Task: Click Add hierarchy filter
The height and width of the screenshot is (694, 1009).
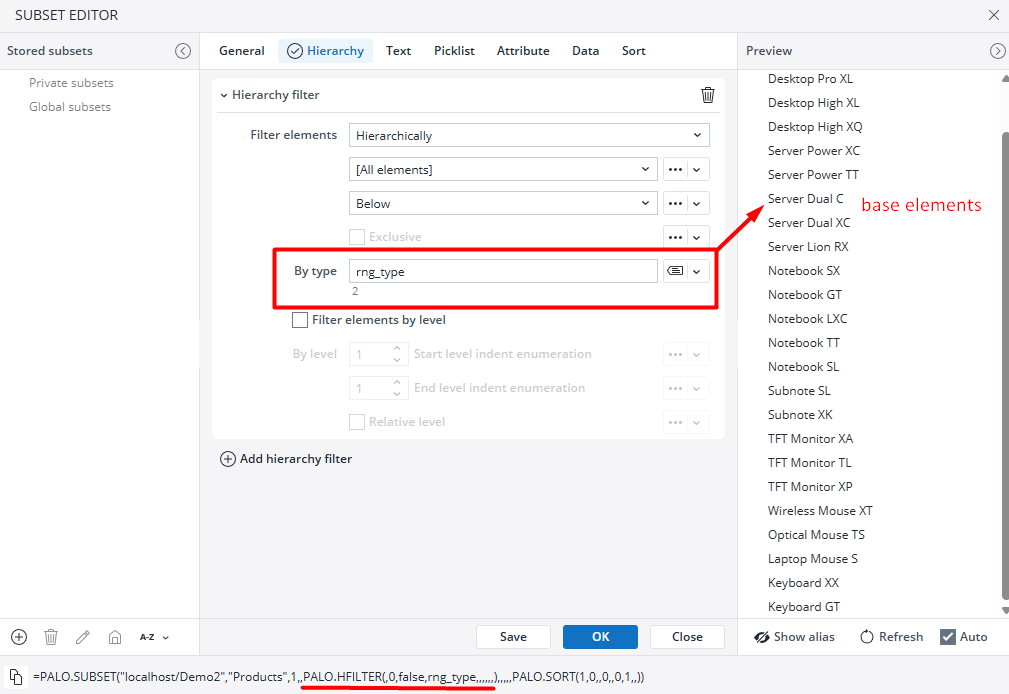Action: coord(286,459)
